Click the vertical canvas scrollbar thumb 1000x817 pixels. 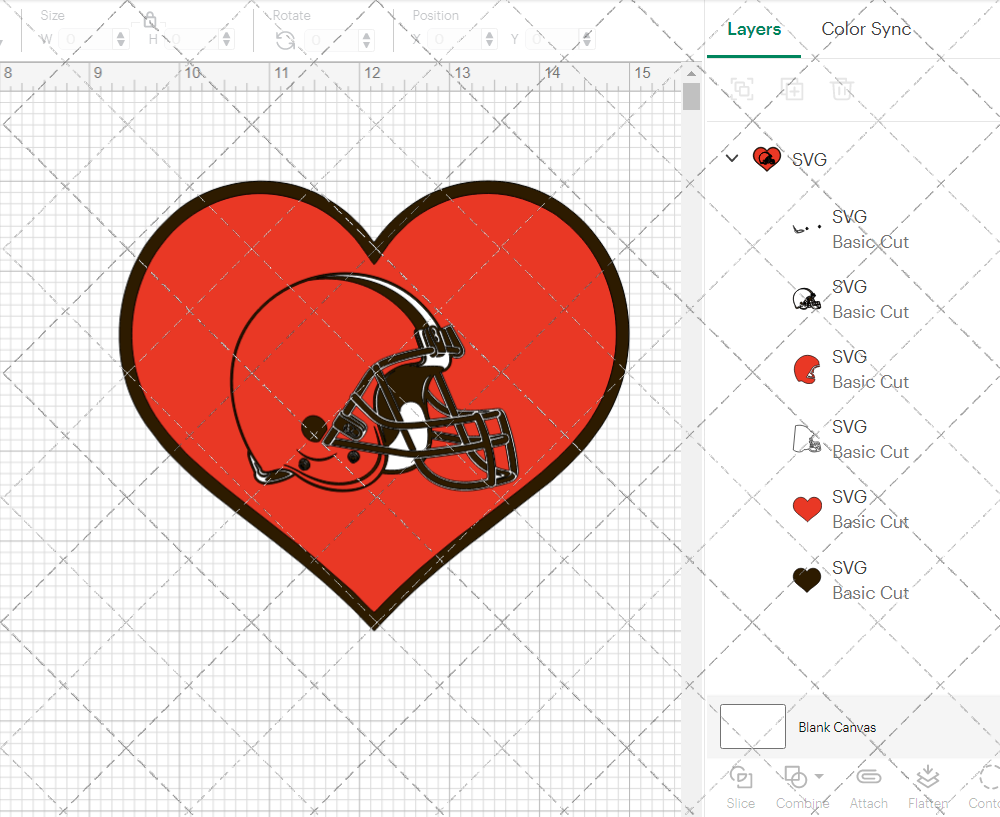click(x=691, y=97)
